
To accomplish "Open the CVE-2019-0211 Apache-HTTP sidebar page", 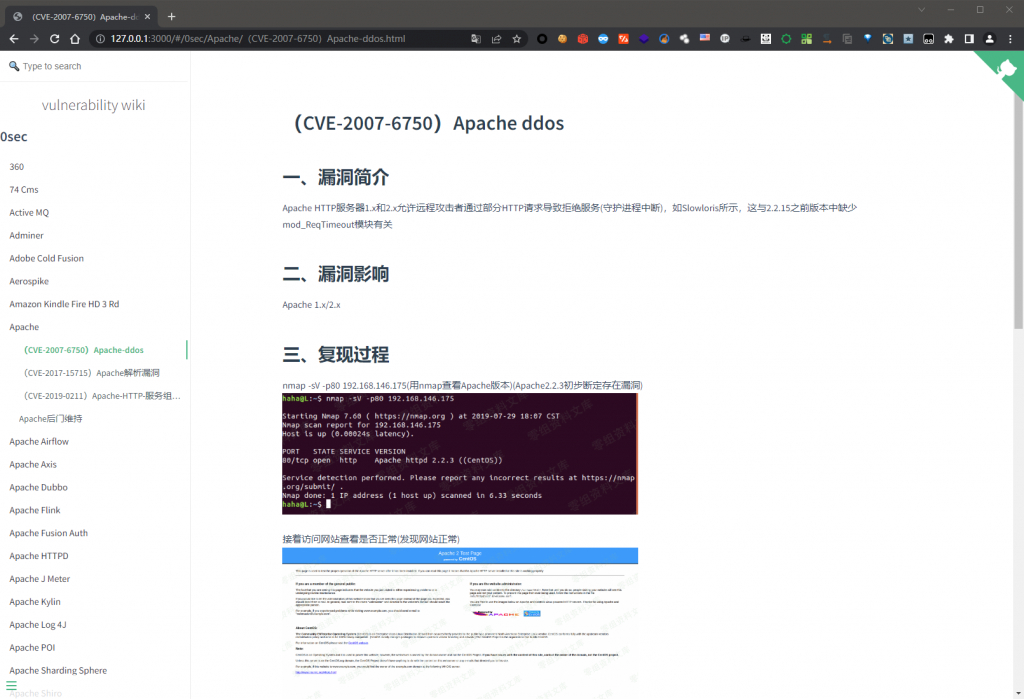I will click(102, 396).
